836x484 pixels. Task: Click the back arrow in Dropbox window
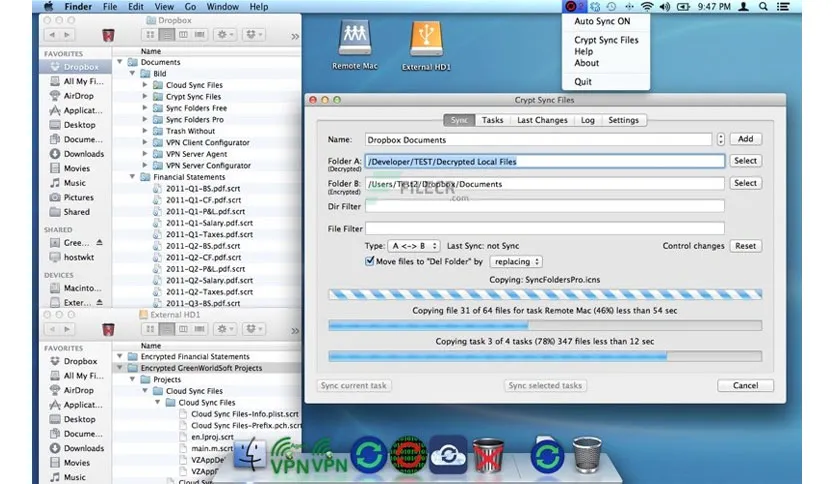52,35
